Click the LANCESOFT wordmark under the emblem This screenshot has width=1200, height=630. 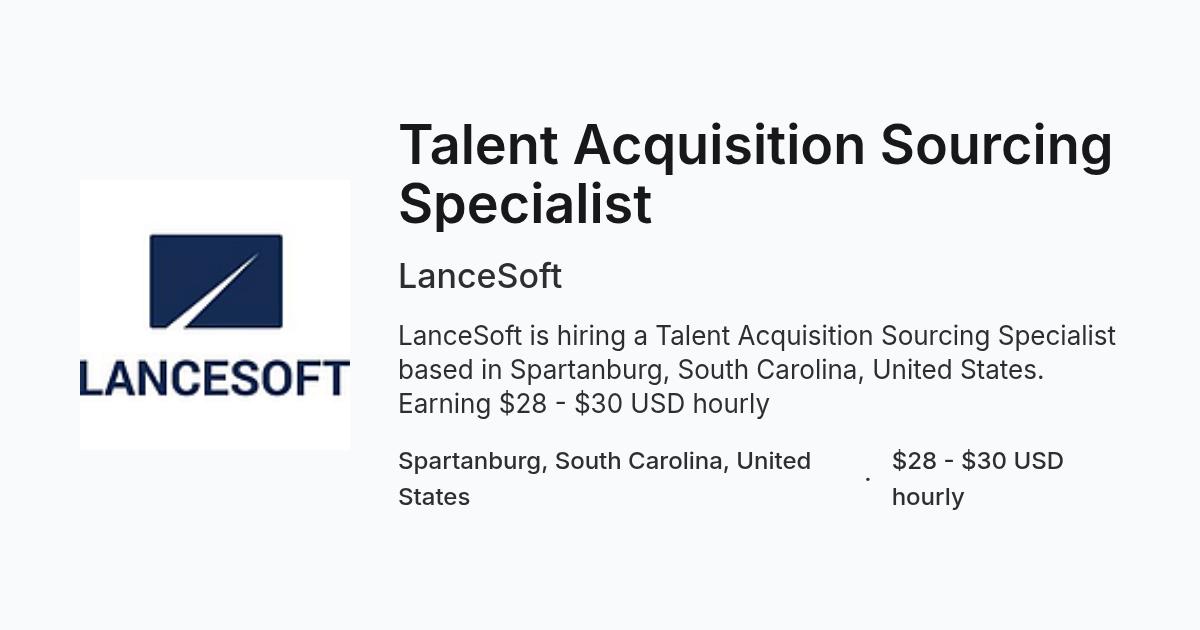215,379
